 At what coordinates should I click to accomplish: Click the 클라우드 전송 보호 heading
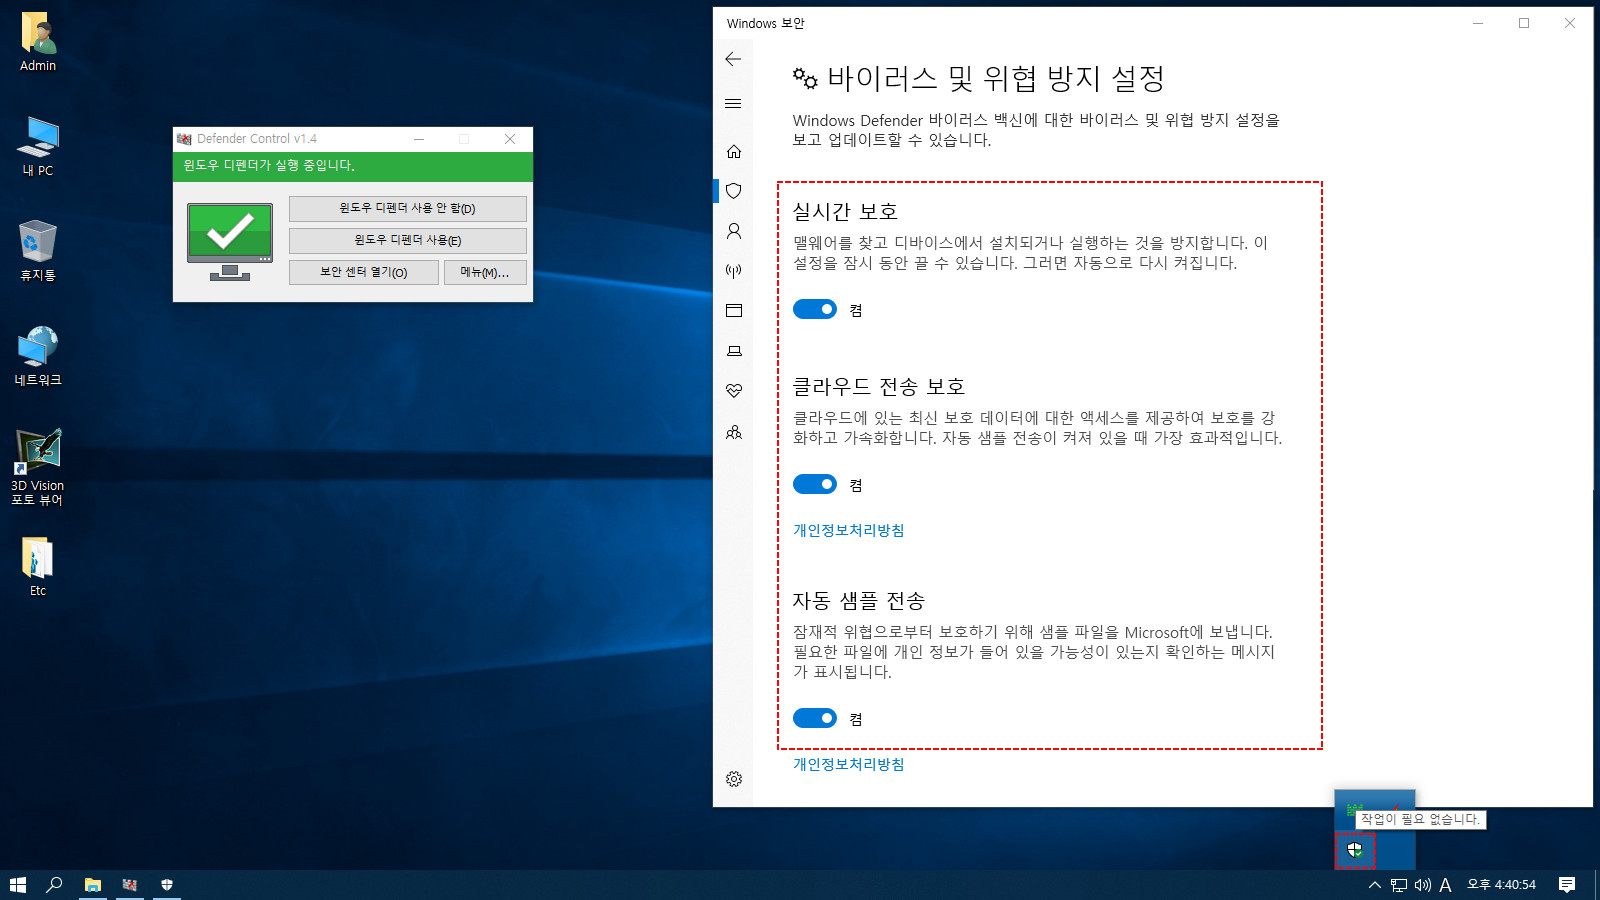tap(879, 387)
